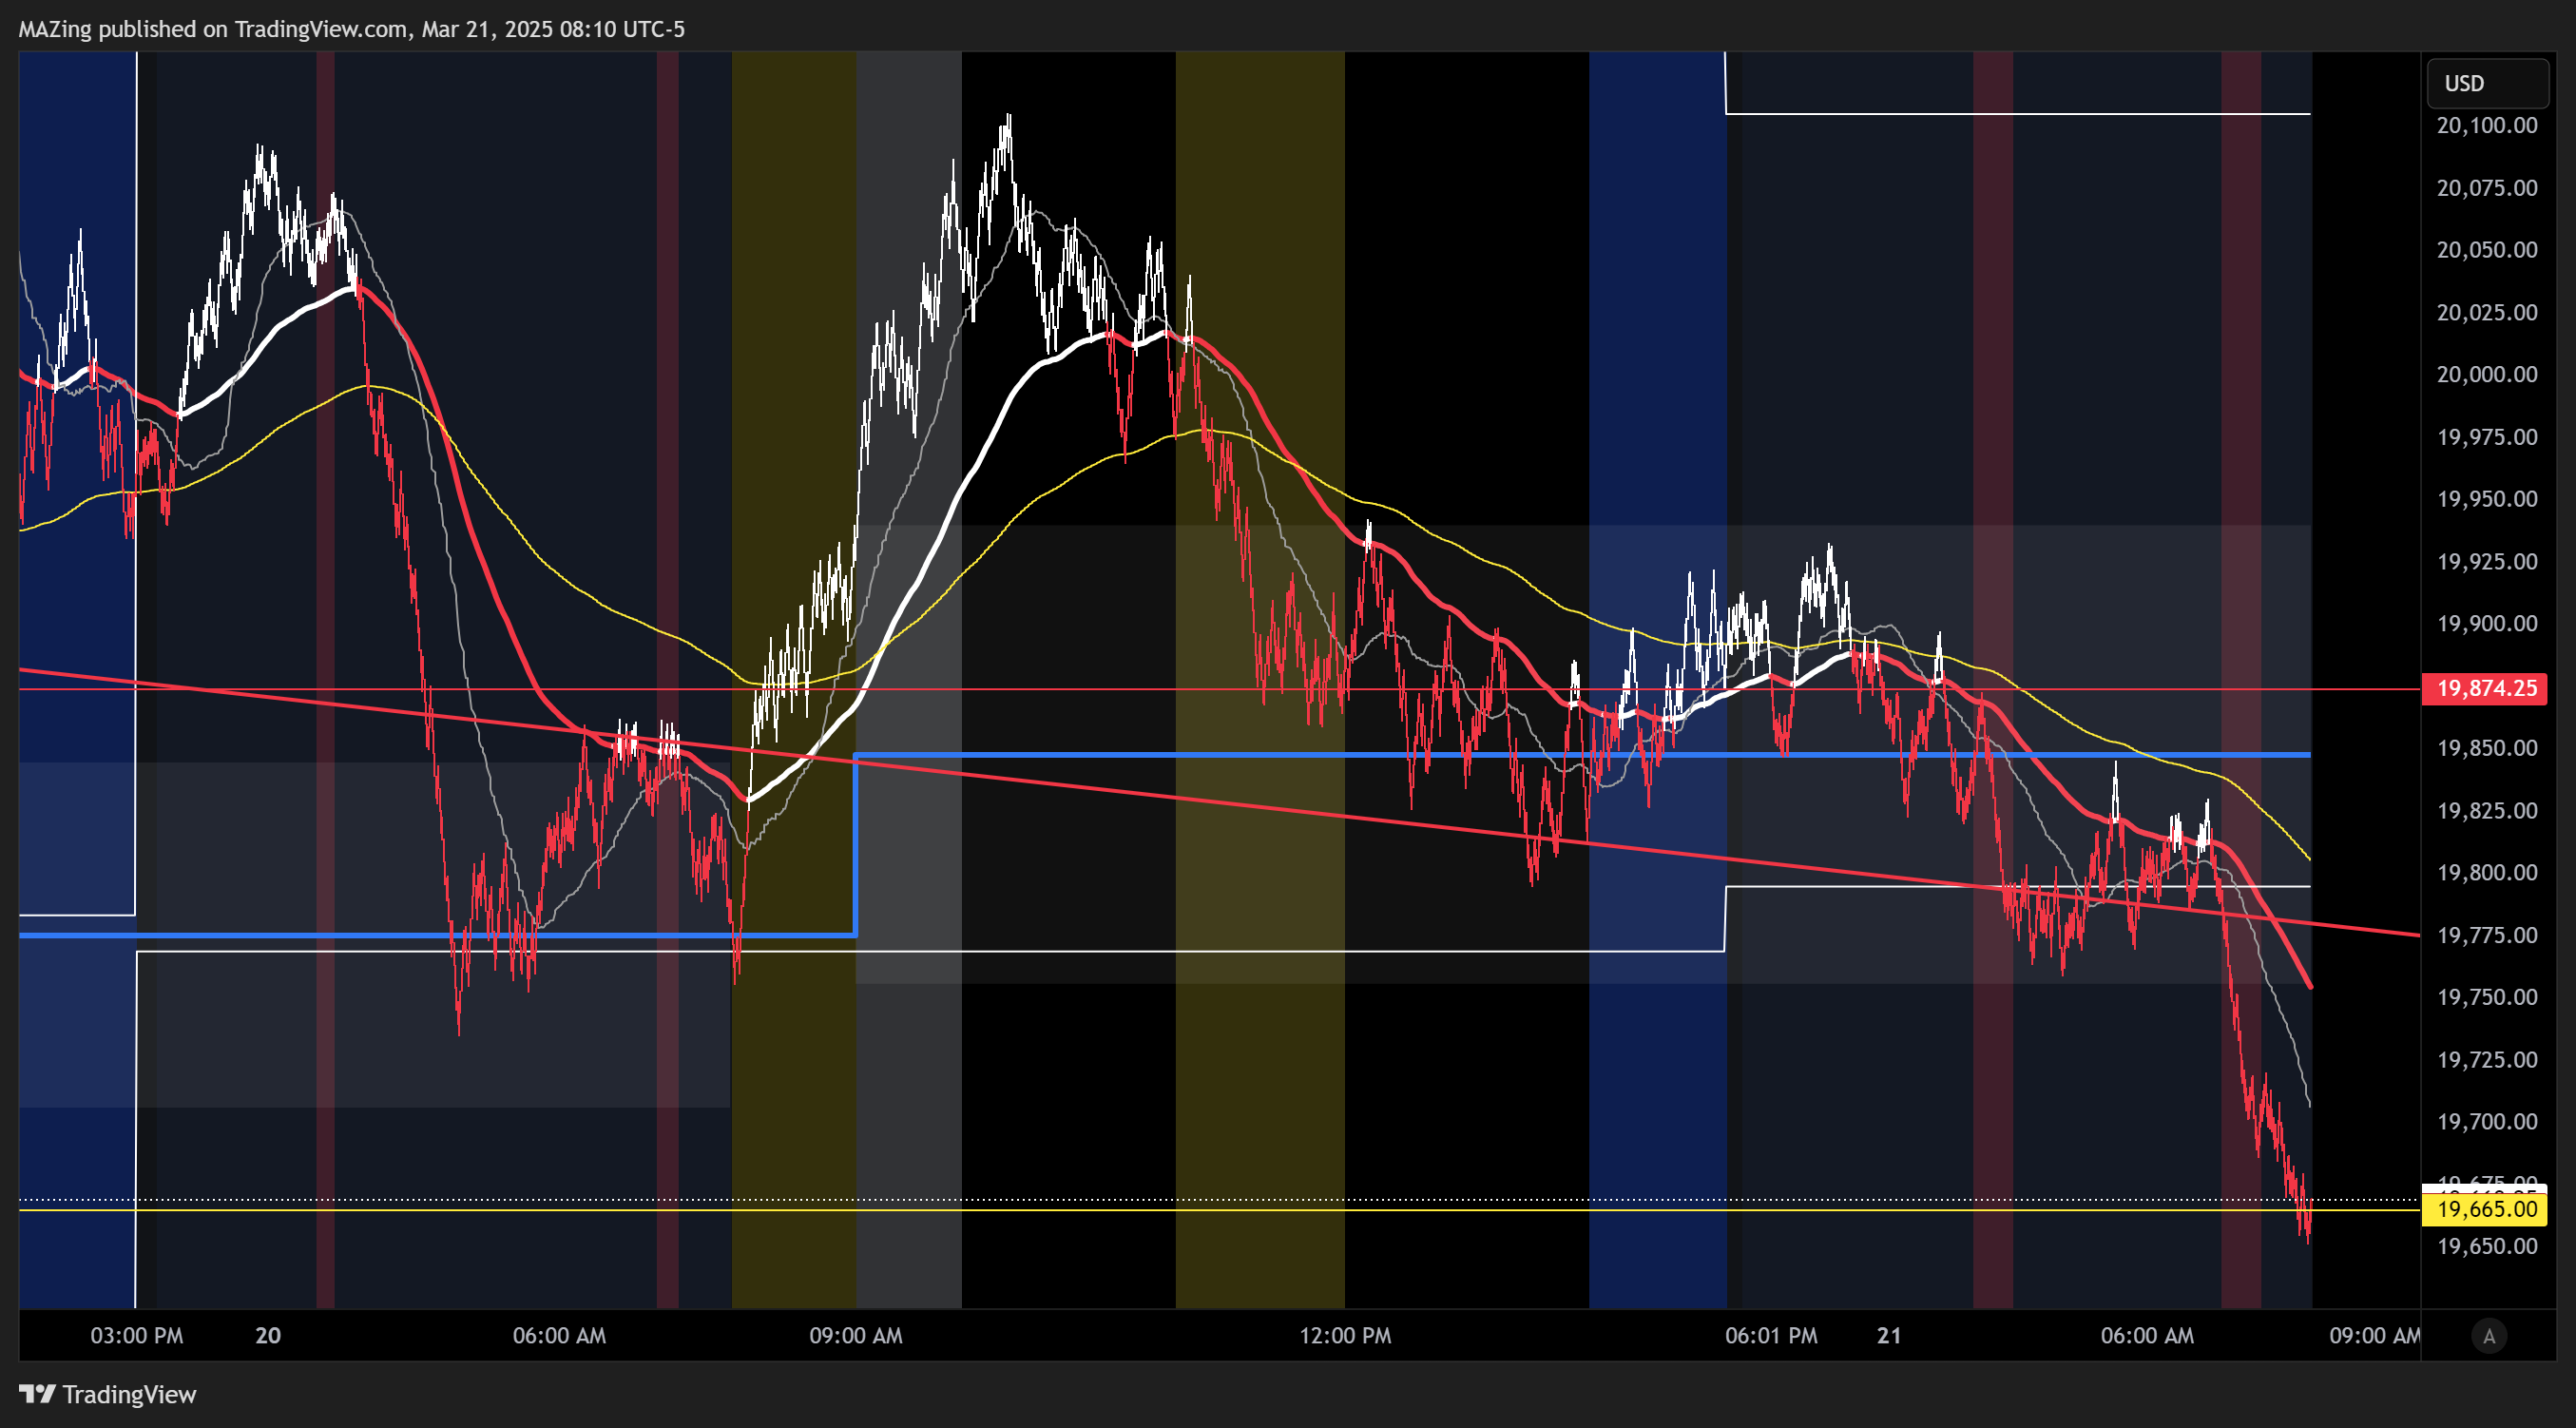
Task: Click the 06:01 PM time axis label
Action: pos(1771,1336)
